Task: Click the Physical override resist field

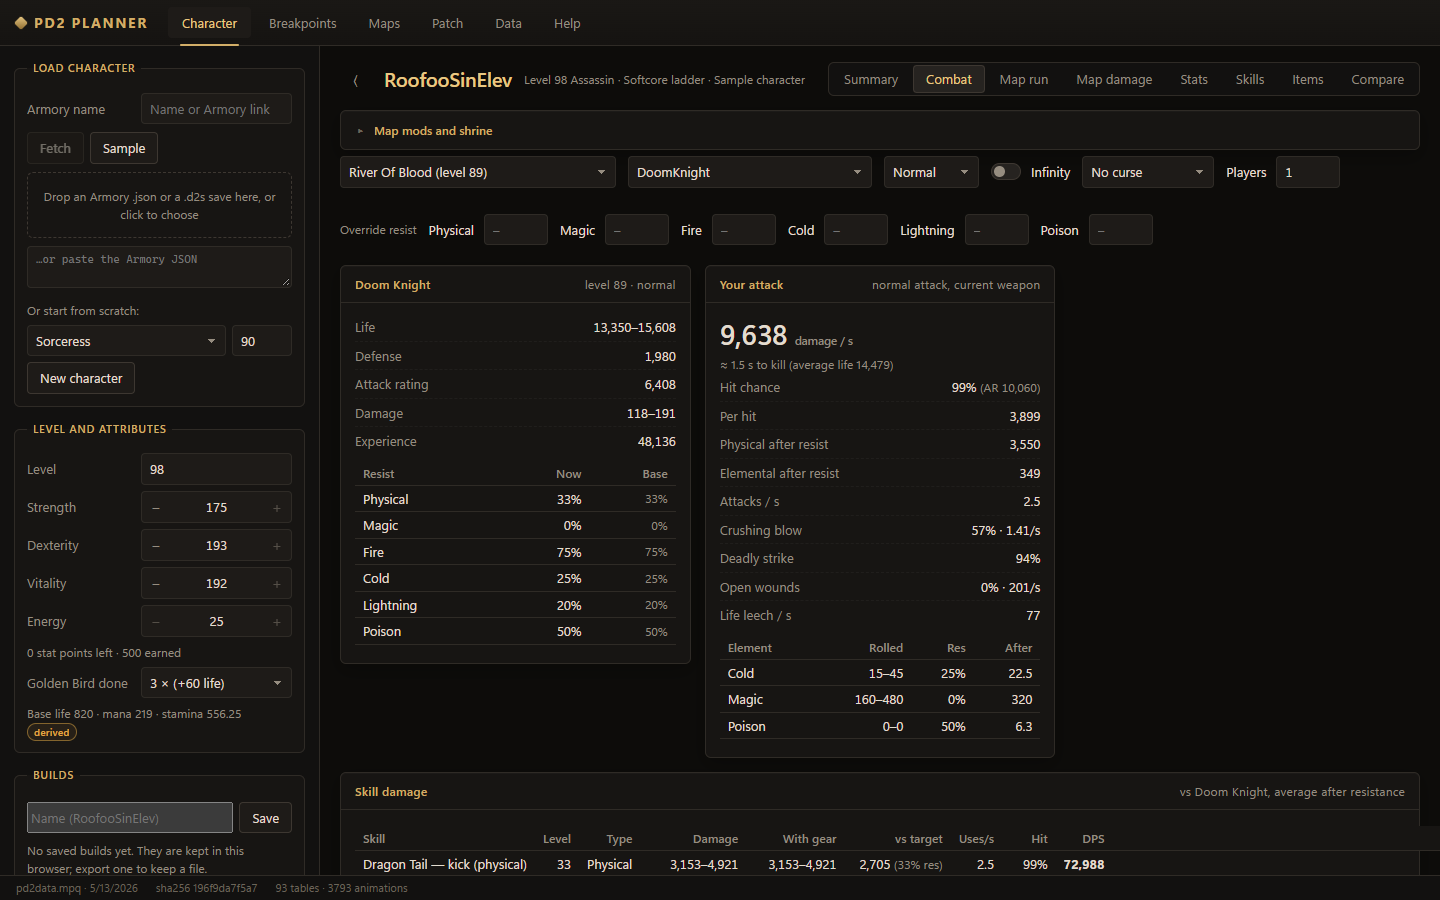Action: tap(516, 230)
